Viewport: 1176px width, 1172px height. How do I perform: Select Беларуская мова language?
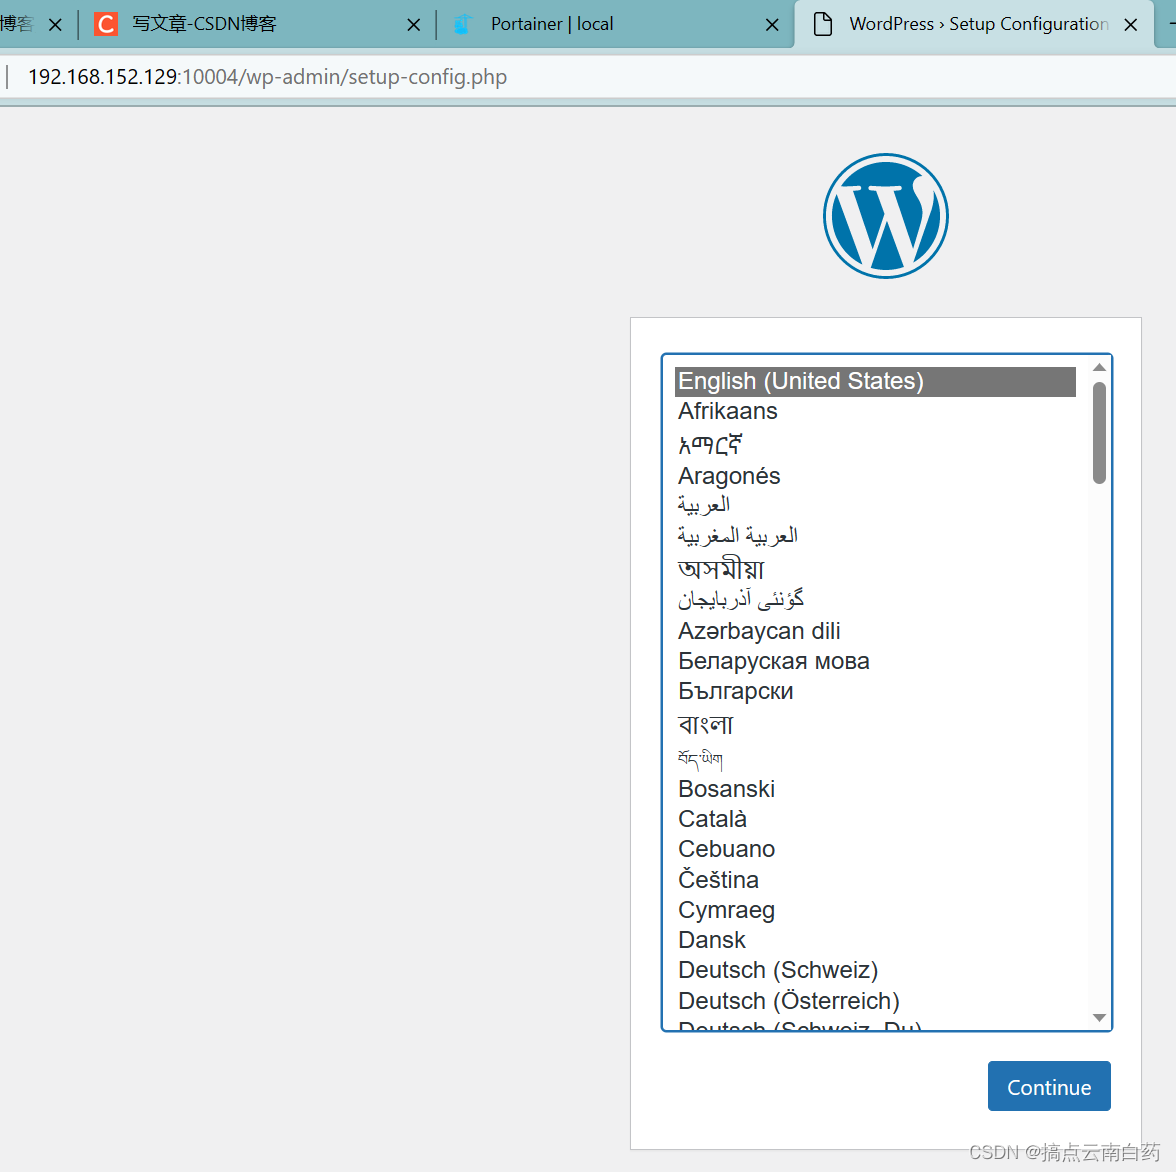[x=875, y=661]
